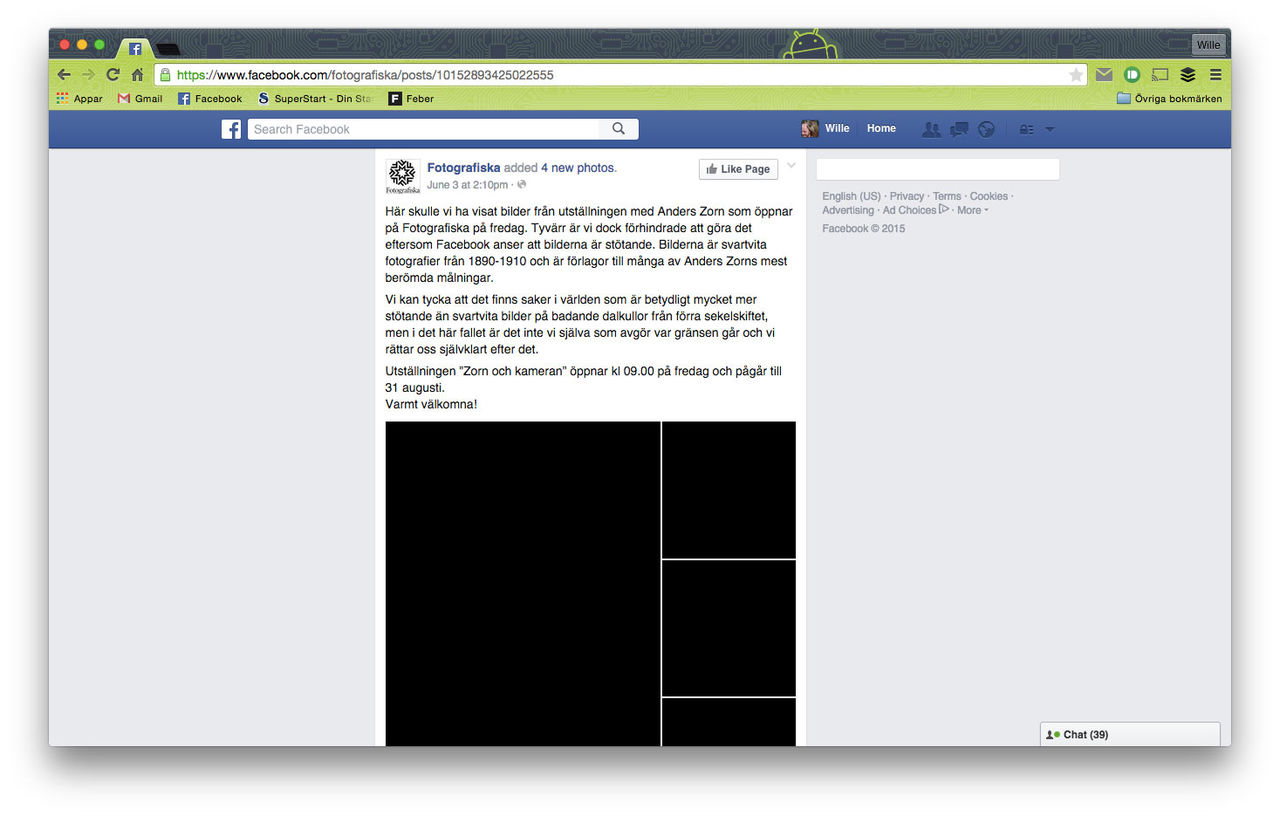
Task: Open the middle right black photo thumbnail
Action: coord(729,628)
